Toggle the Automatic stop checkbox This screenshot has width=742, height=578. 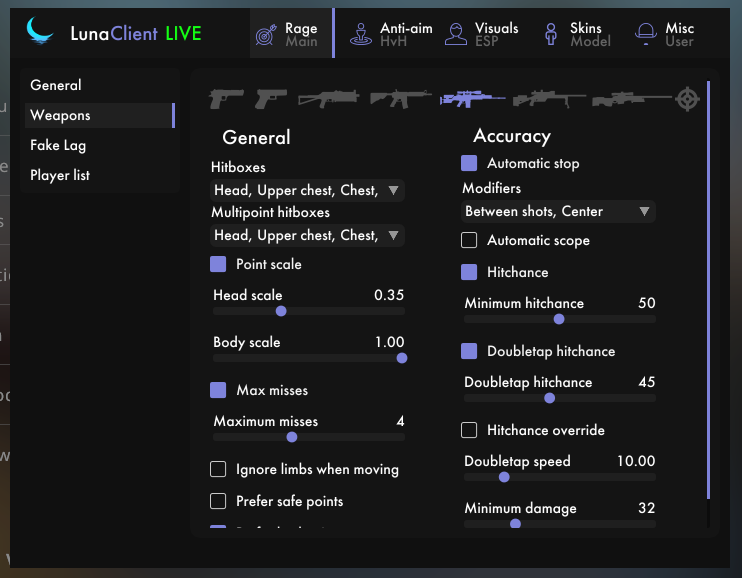coord(469,163)
